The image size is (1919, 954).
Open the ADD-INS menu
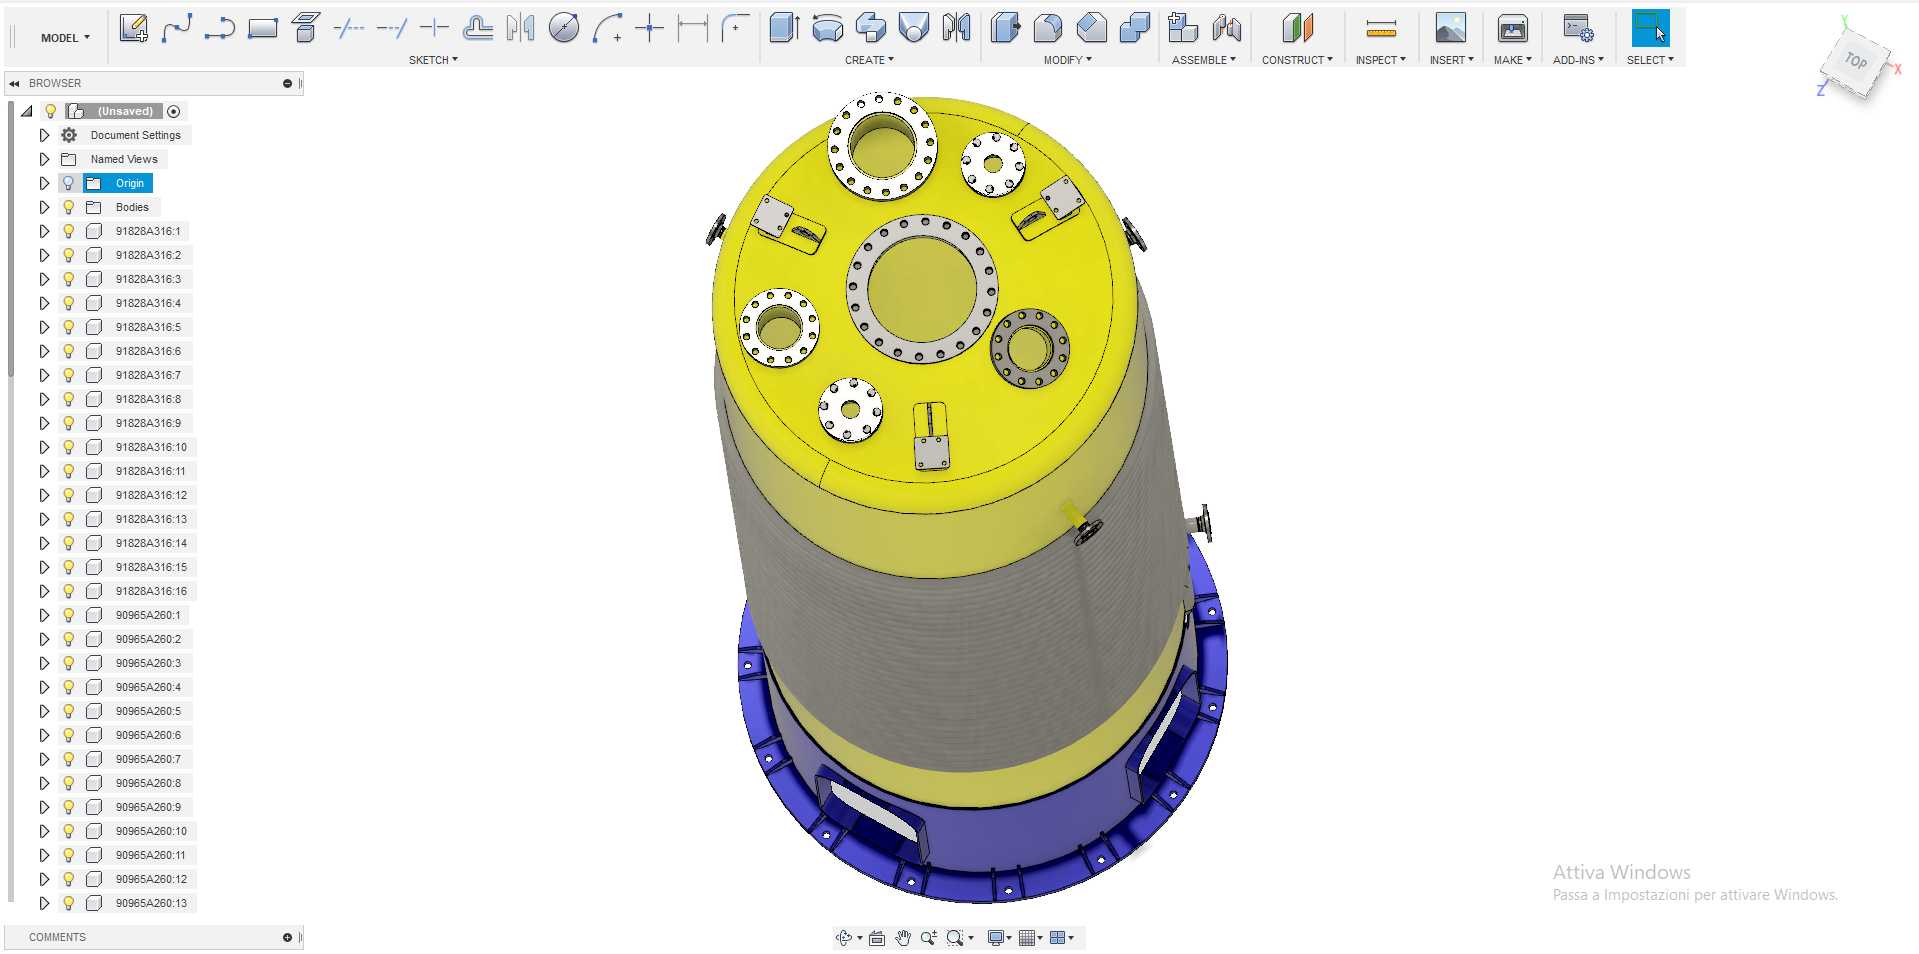pos(1578,60)
